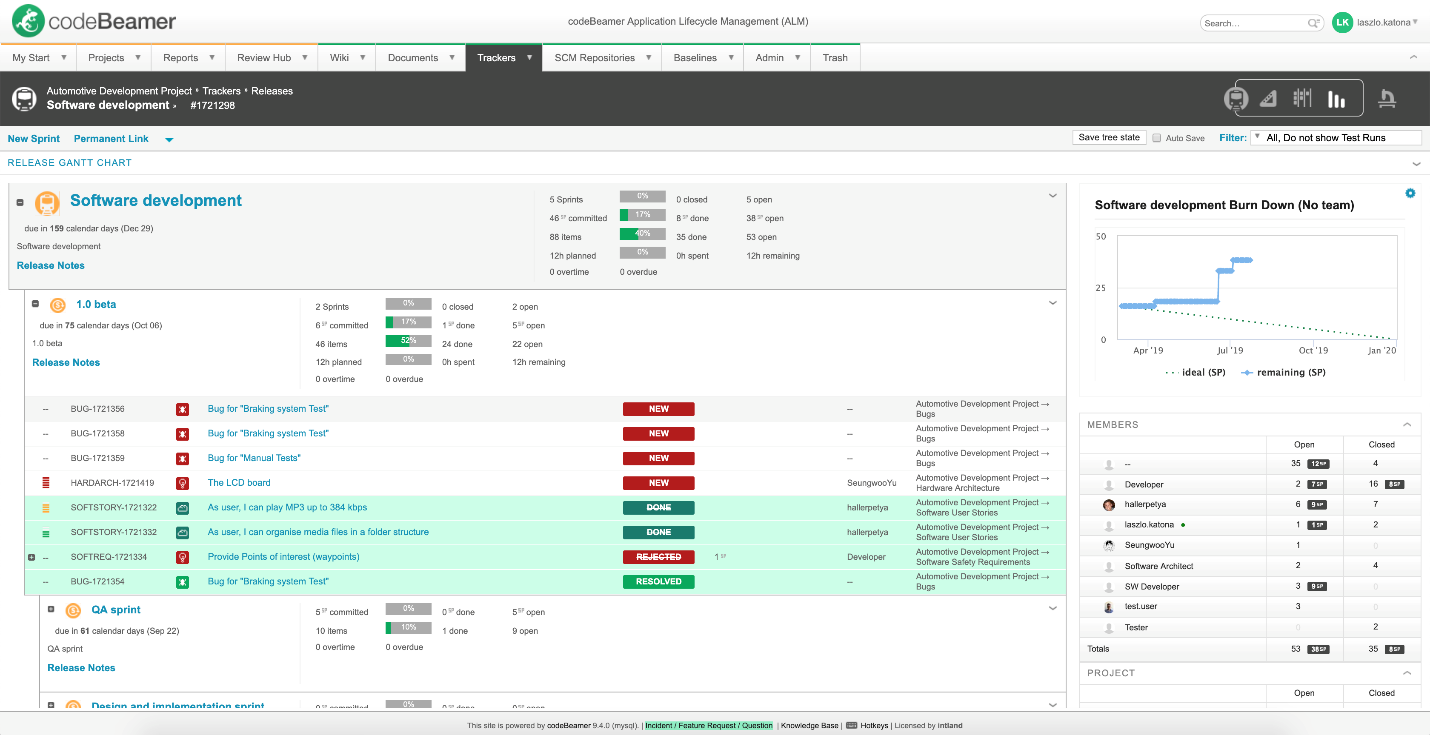
Task: Open the Baselines tab
Action: pos(702,57)
